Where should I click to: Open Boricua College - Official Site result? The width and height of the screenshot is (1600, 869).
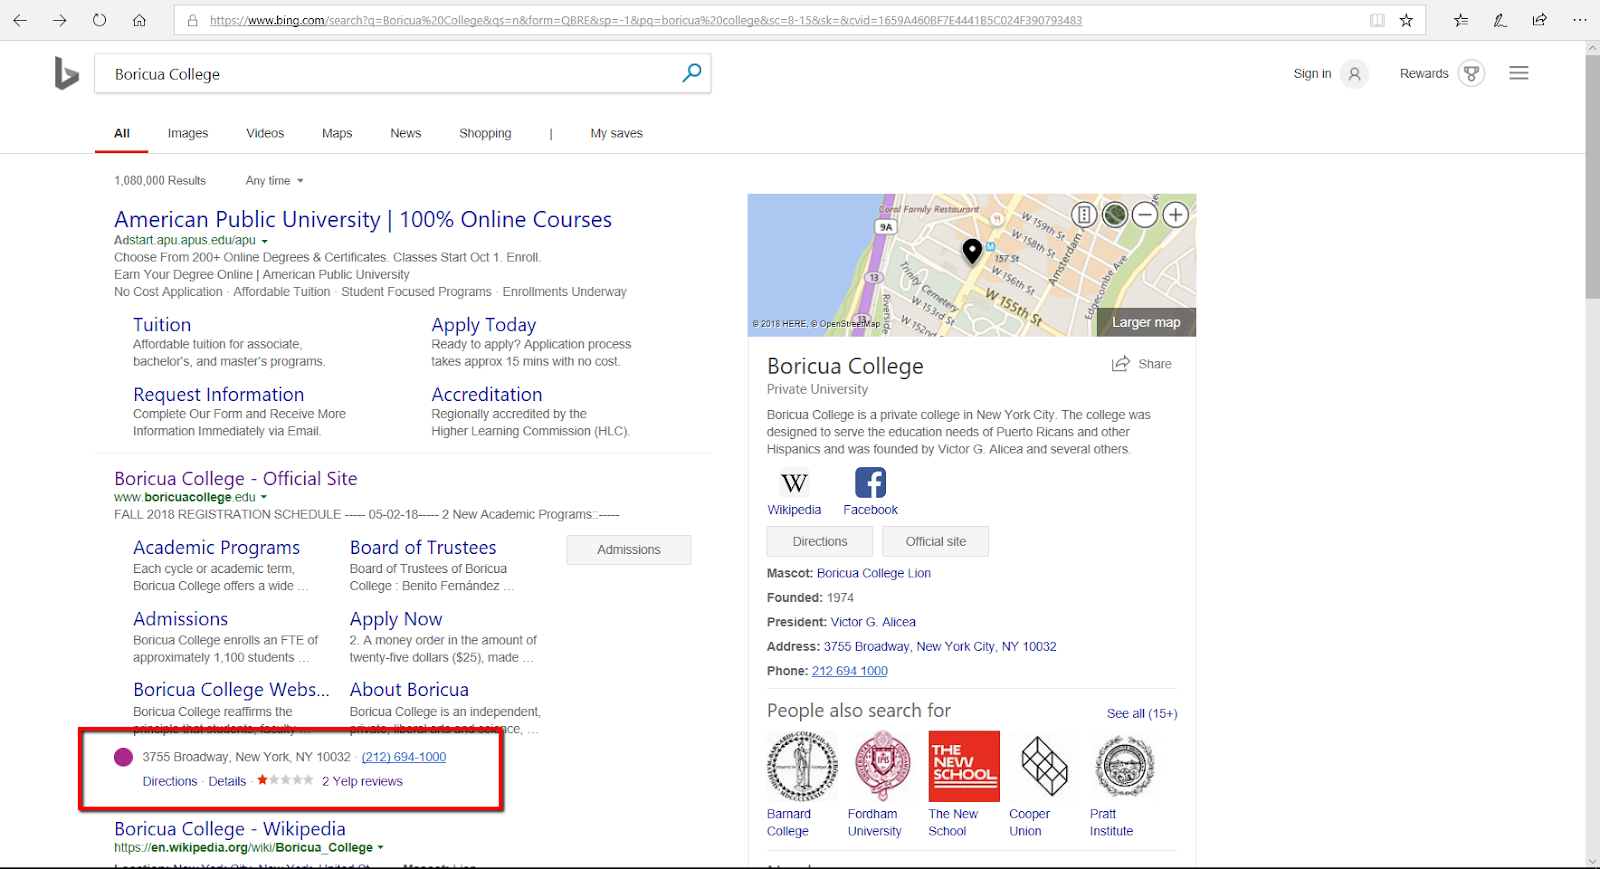[236, 478]
